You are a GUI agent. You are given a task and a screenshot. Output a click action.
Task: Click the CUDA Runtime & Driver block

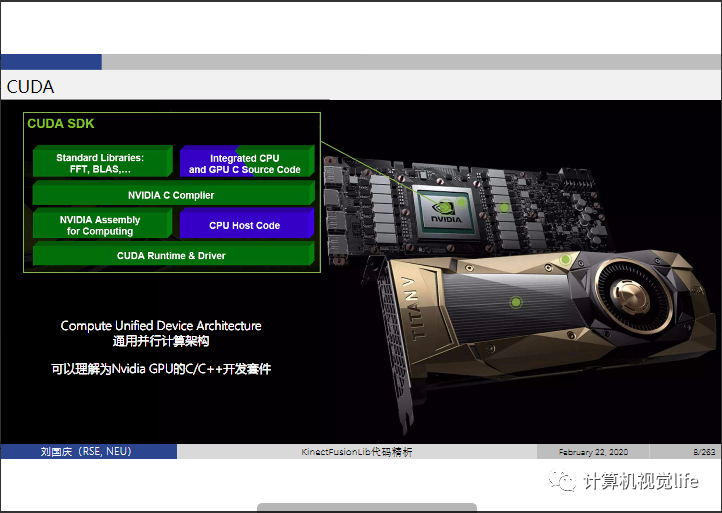[x=174, y=254]
